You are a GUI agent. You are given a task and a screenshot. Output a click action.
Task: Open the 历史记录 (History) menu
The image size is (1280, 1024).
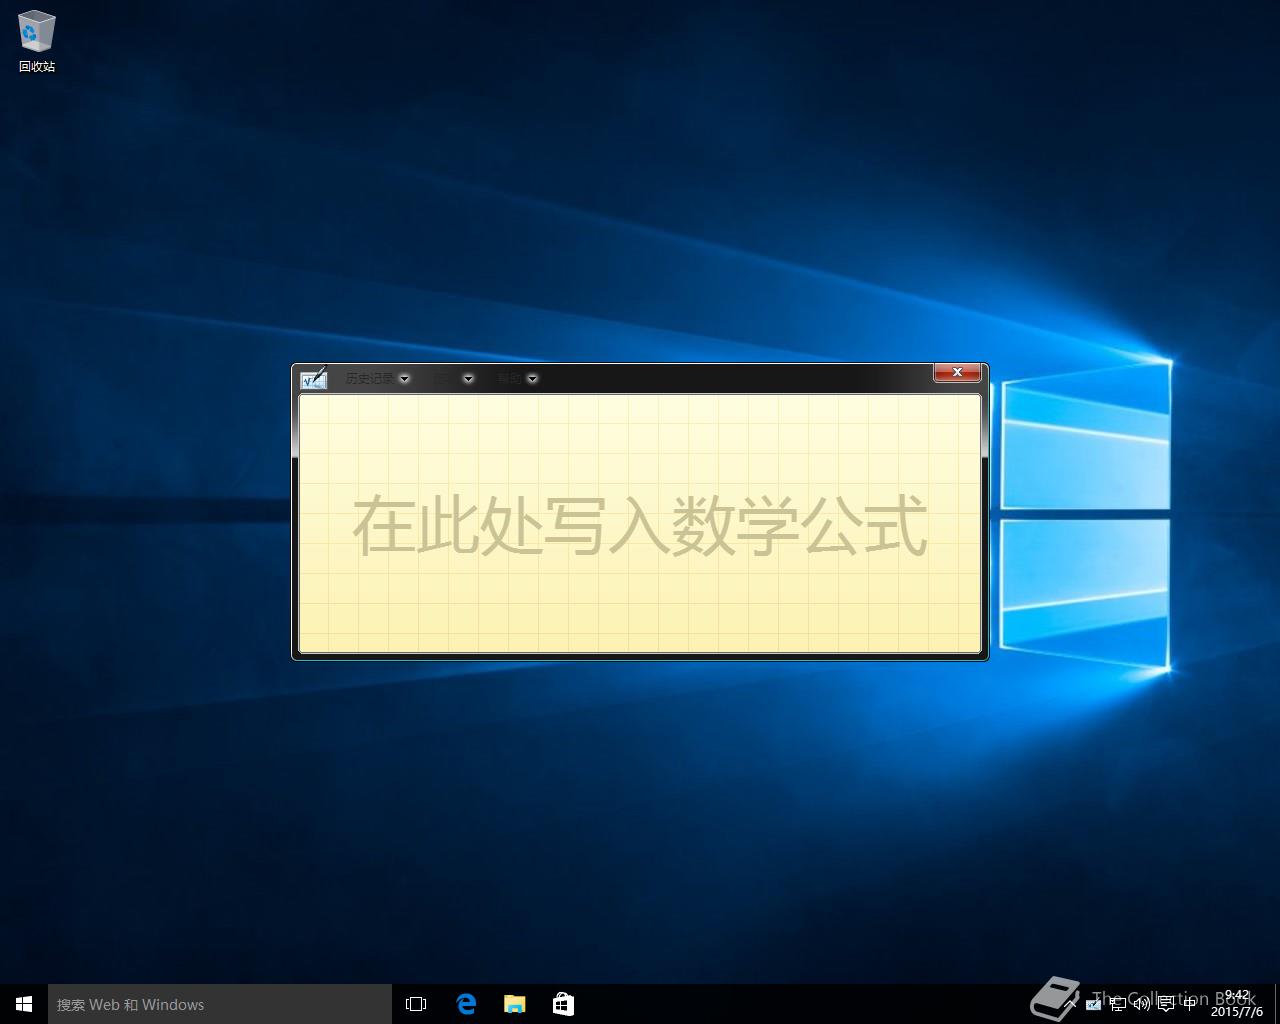[377, 378]
